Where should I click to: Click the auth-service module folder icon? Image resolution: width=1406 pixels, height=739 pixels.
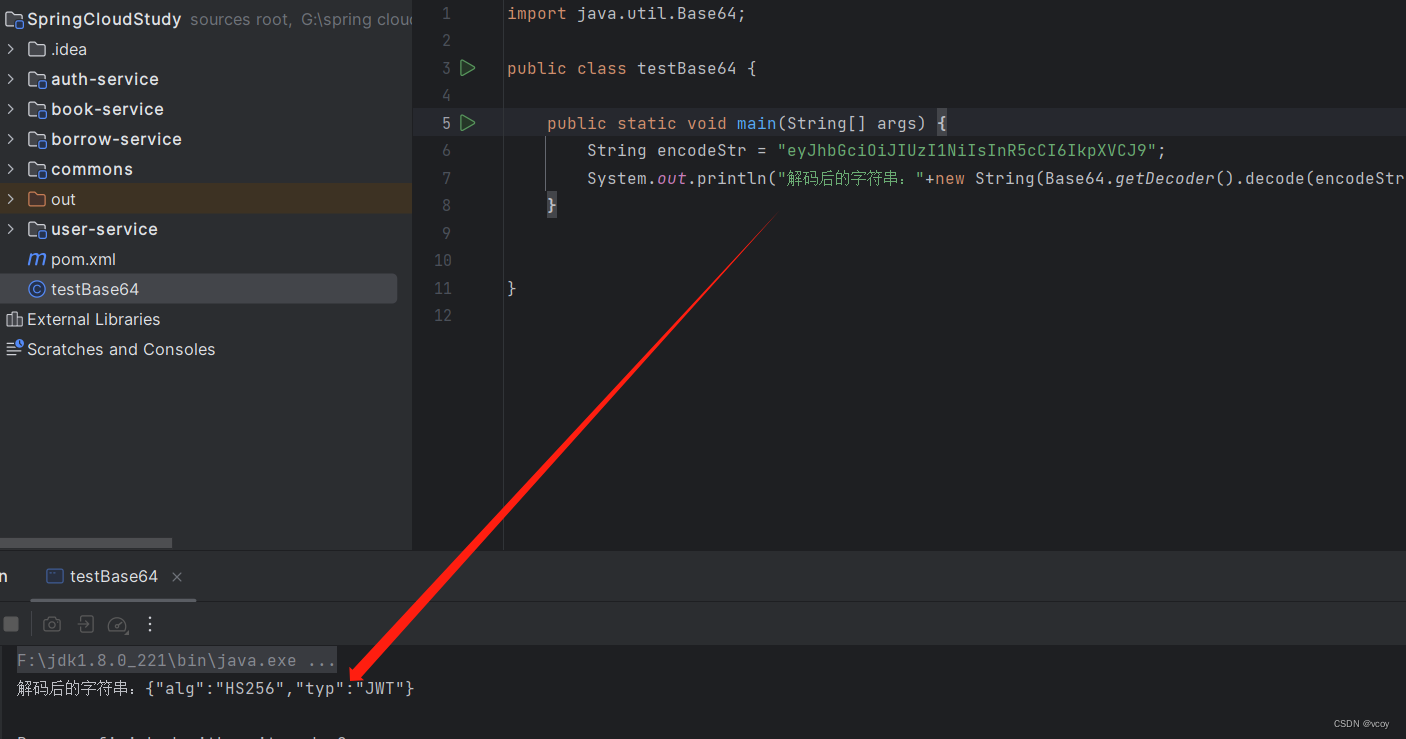click(x=37, y=80)
